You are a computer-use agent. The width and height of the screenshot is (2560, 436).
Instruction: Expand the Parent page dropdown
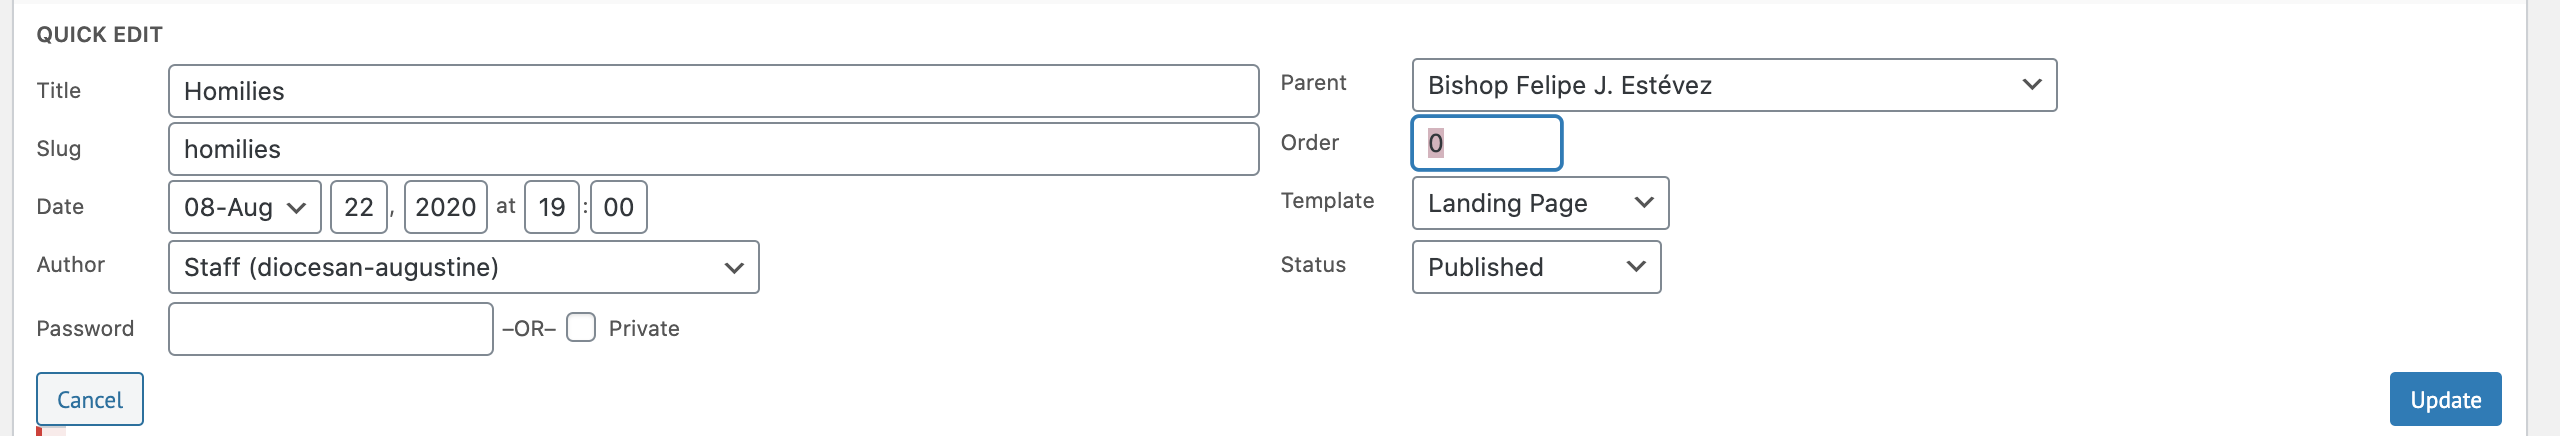click(1733, 85)
